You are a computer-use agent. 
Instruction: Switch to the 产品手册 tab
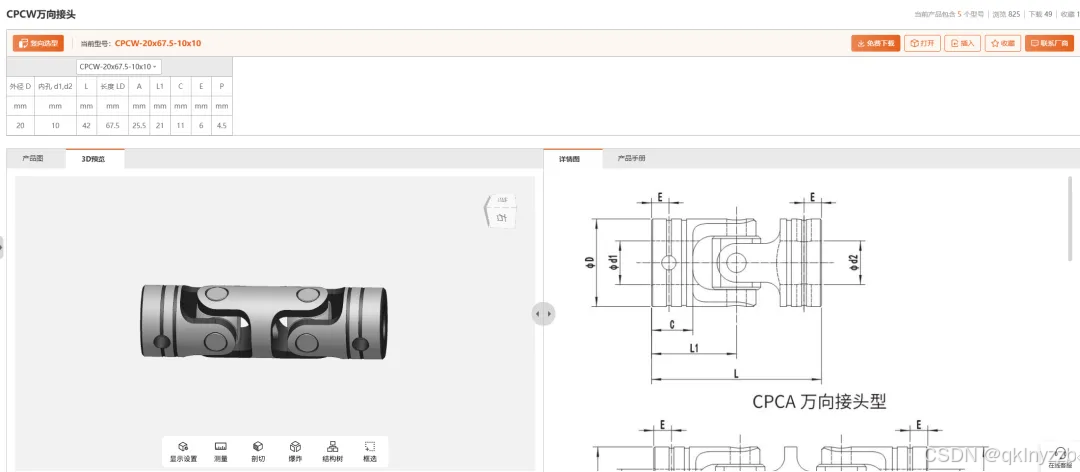(632, 158)
